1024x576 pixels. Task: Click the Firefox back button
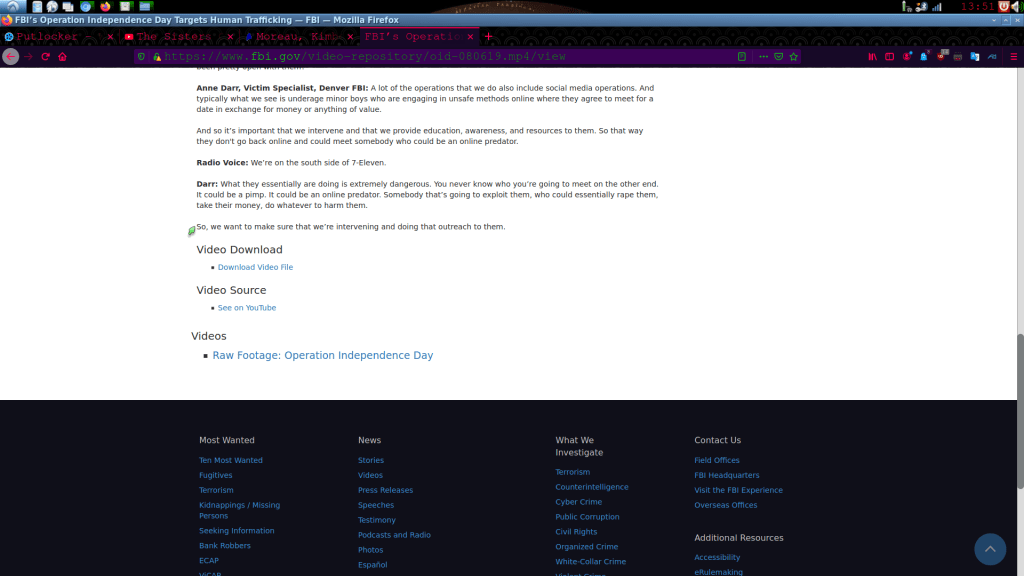pyautogui.click(x=11, y=57)
